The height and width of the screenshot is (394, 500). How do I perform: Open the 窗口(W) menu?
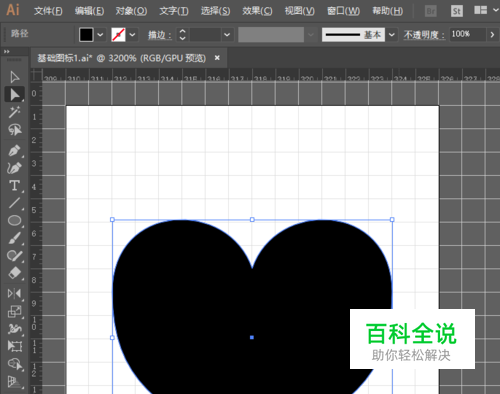point(343,11)
